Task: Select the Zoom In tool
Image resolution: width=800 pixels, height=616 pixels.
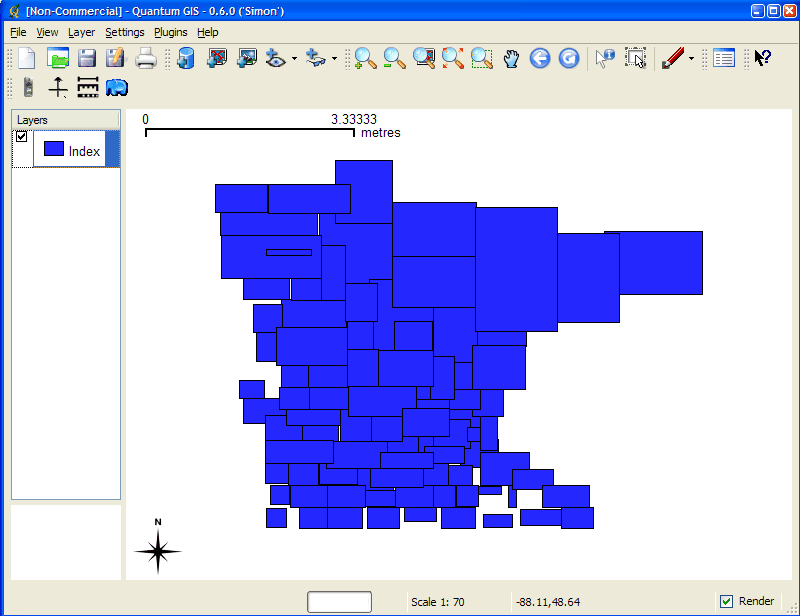Action: click(x=363, y=58)
